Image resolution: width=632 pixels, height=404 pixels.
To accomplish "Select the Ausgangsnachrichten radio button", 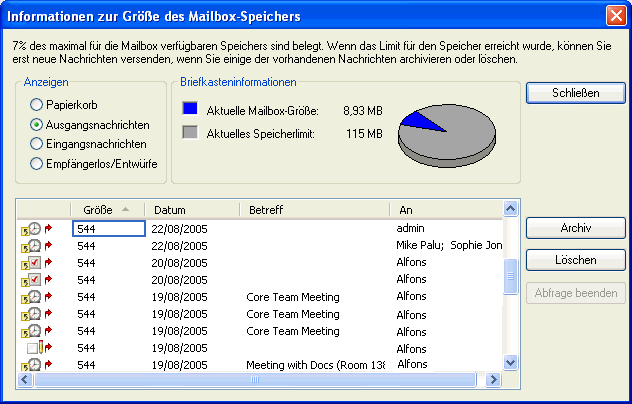I will [x=36, y=125].
